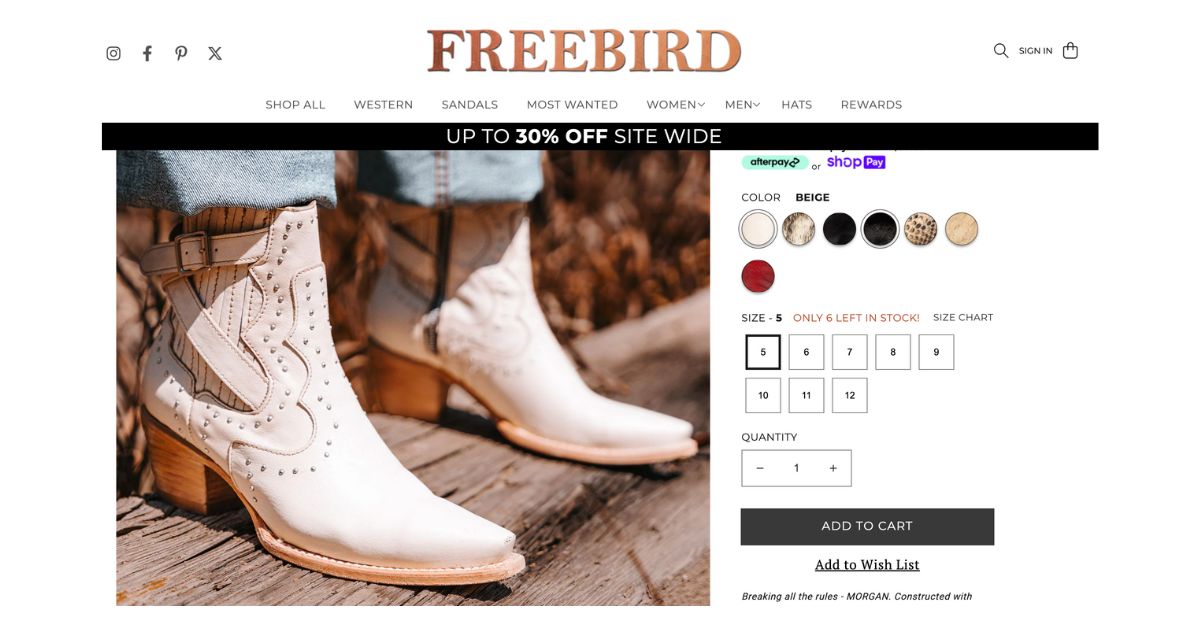This screenshot has width=1200, height=624.
Task: Click the X (Twitter) icon
Action: [x=215, y=53]
